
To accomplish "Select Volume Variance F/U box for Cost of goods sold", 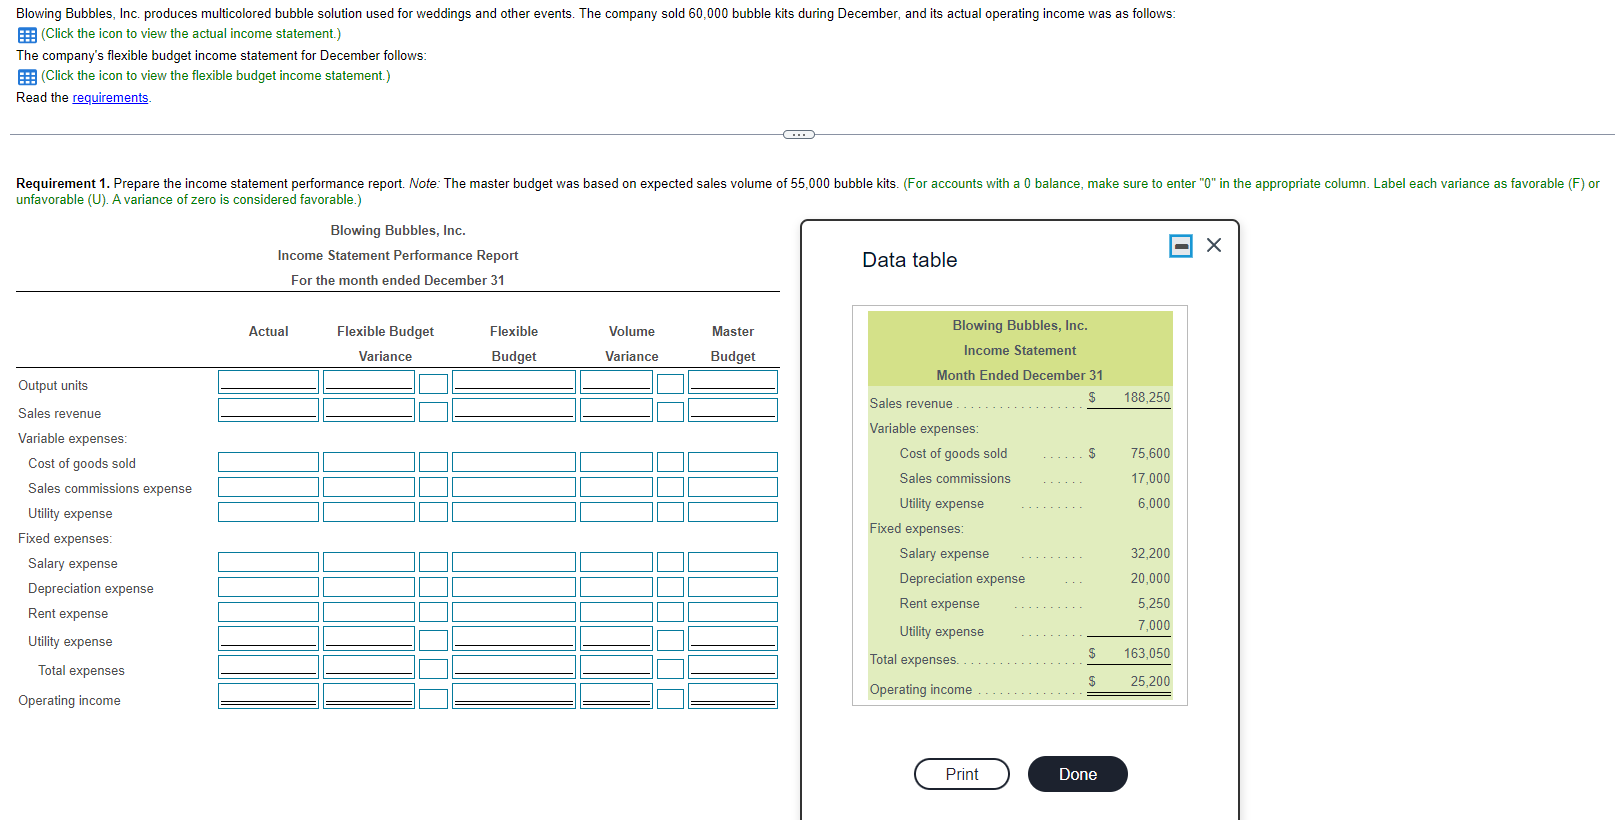I will click(670, 462).
